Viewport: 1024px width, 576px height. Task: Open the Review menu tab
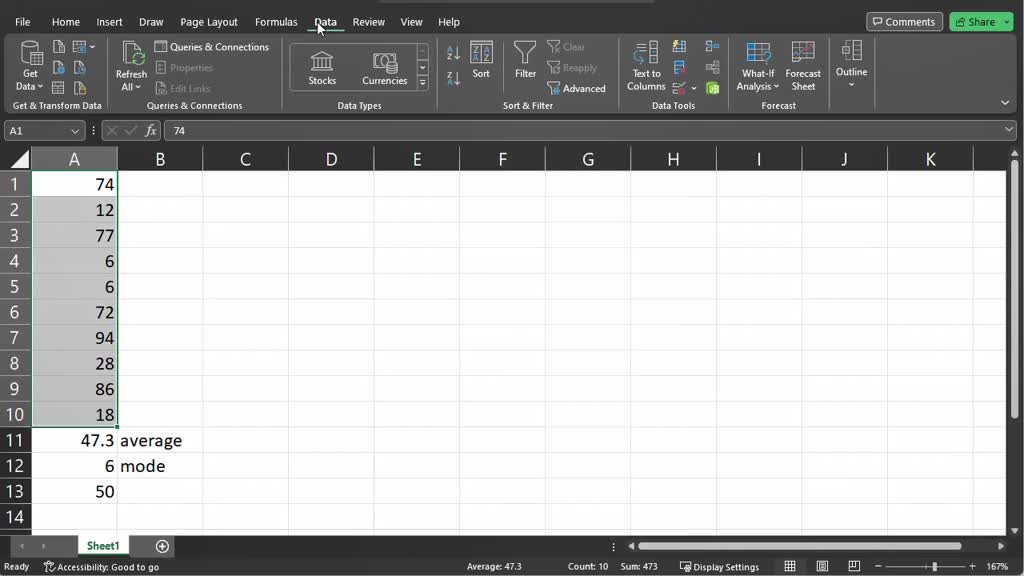tap(368, 21)
